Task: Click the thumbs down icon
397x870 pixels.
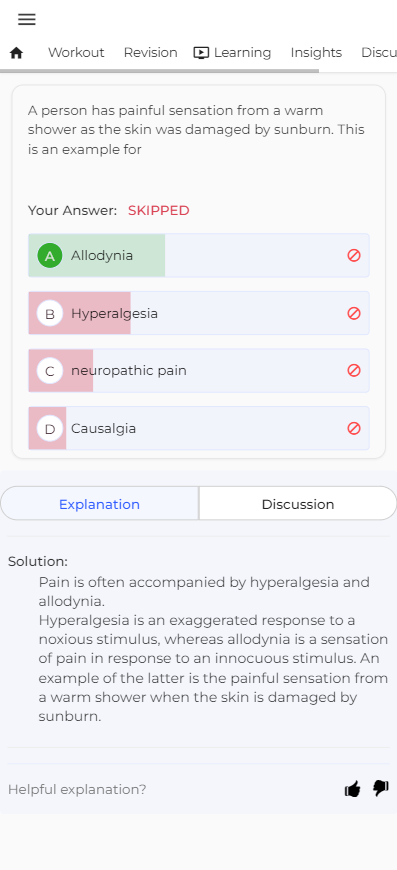Action: 380,788
